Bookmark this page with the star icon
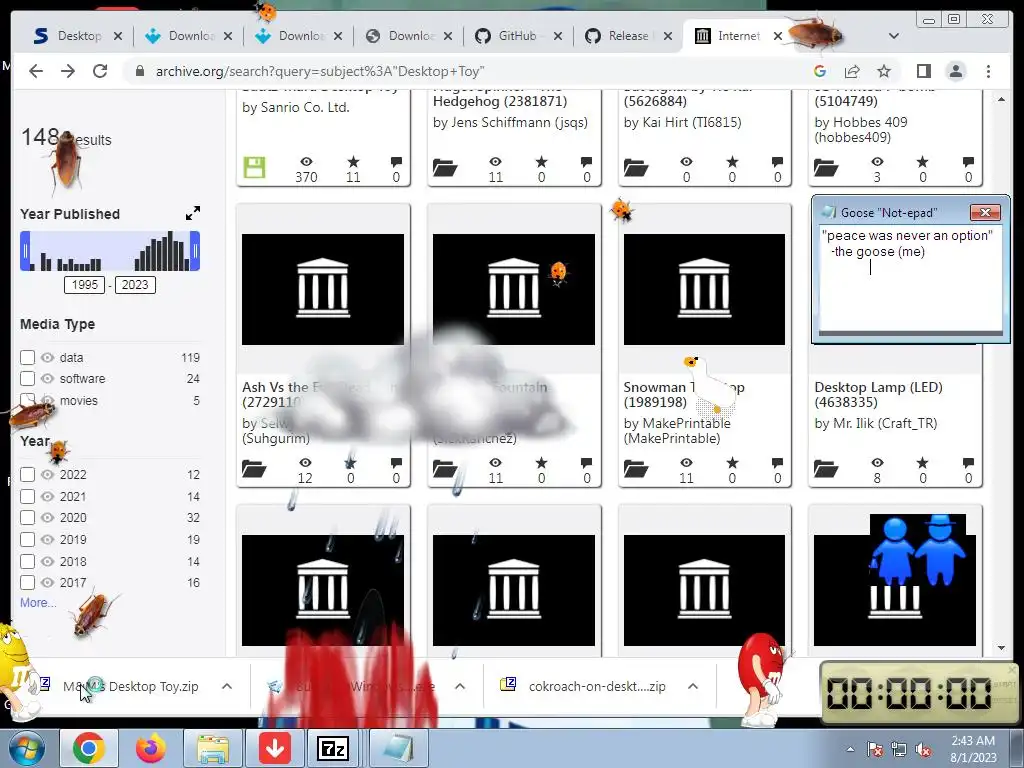Viewport: 1024px width, 768px height. tap(884, 71)
